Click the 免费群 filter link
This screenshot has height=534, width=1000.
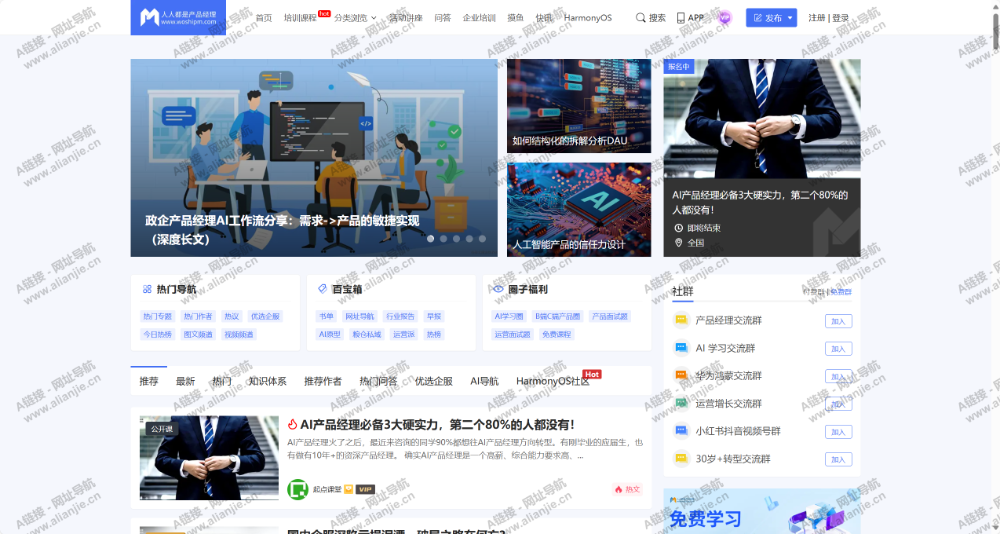point(841,292)
